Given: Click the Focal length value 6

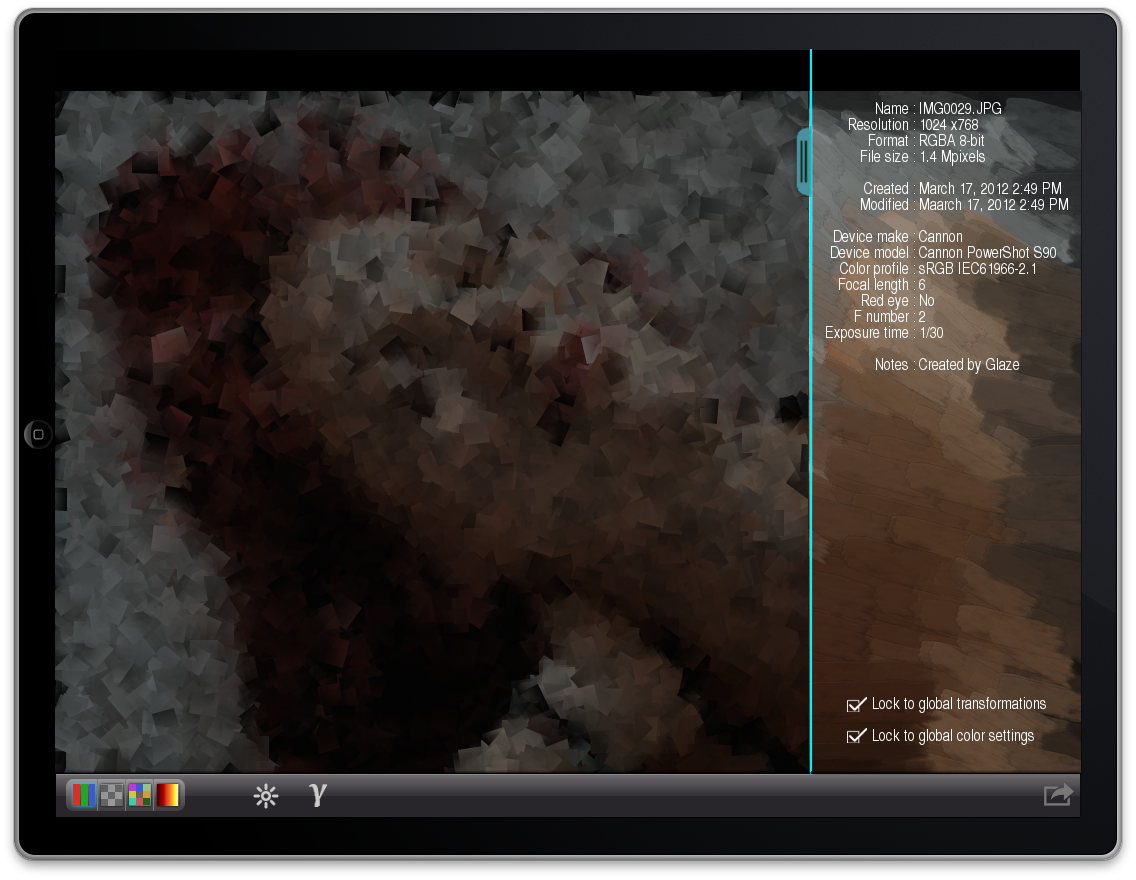Looking at the screenshot, I should point(922,285).
